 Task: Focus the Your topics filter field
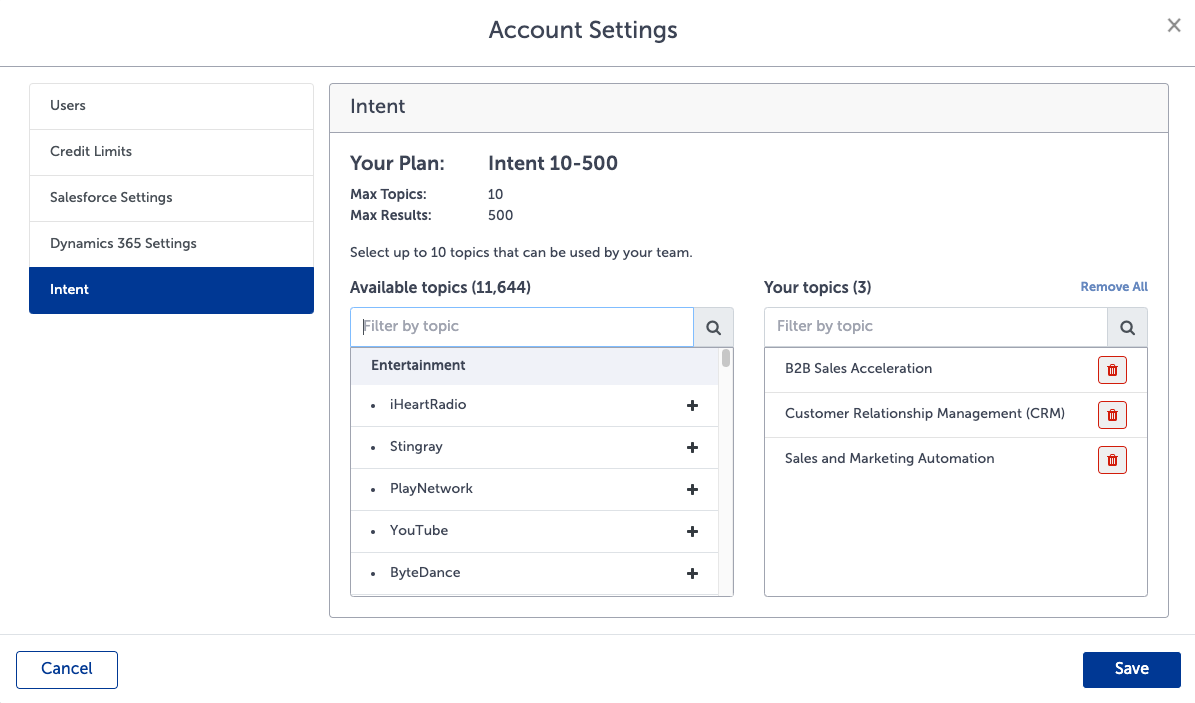pos(936,327)
